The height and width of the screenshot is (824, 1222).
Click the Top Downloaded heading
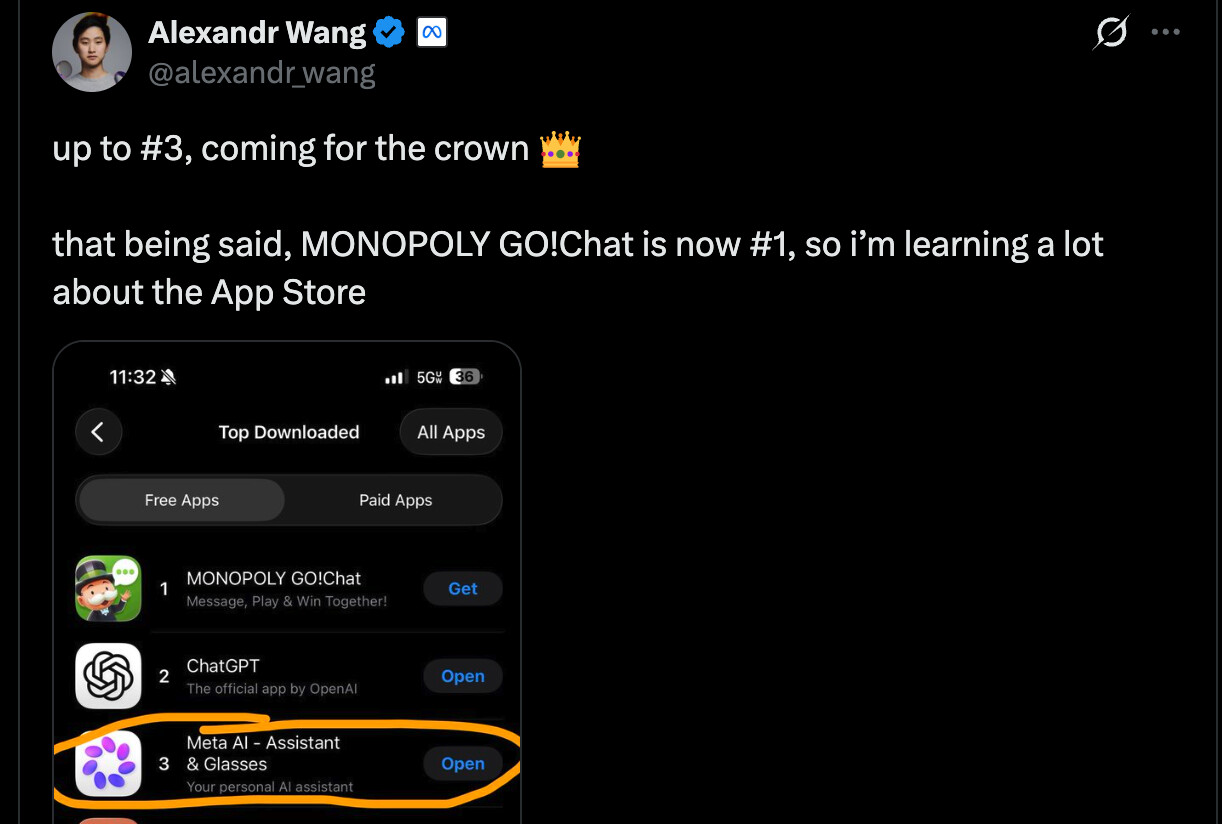[289, 432]
